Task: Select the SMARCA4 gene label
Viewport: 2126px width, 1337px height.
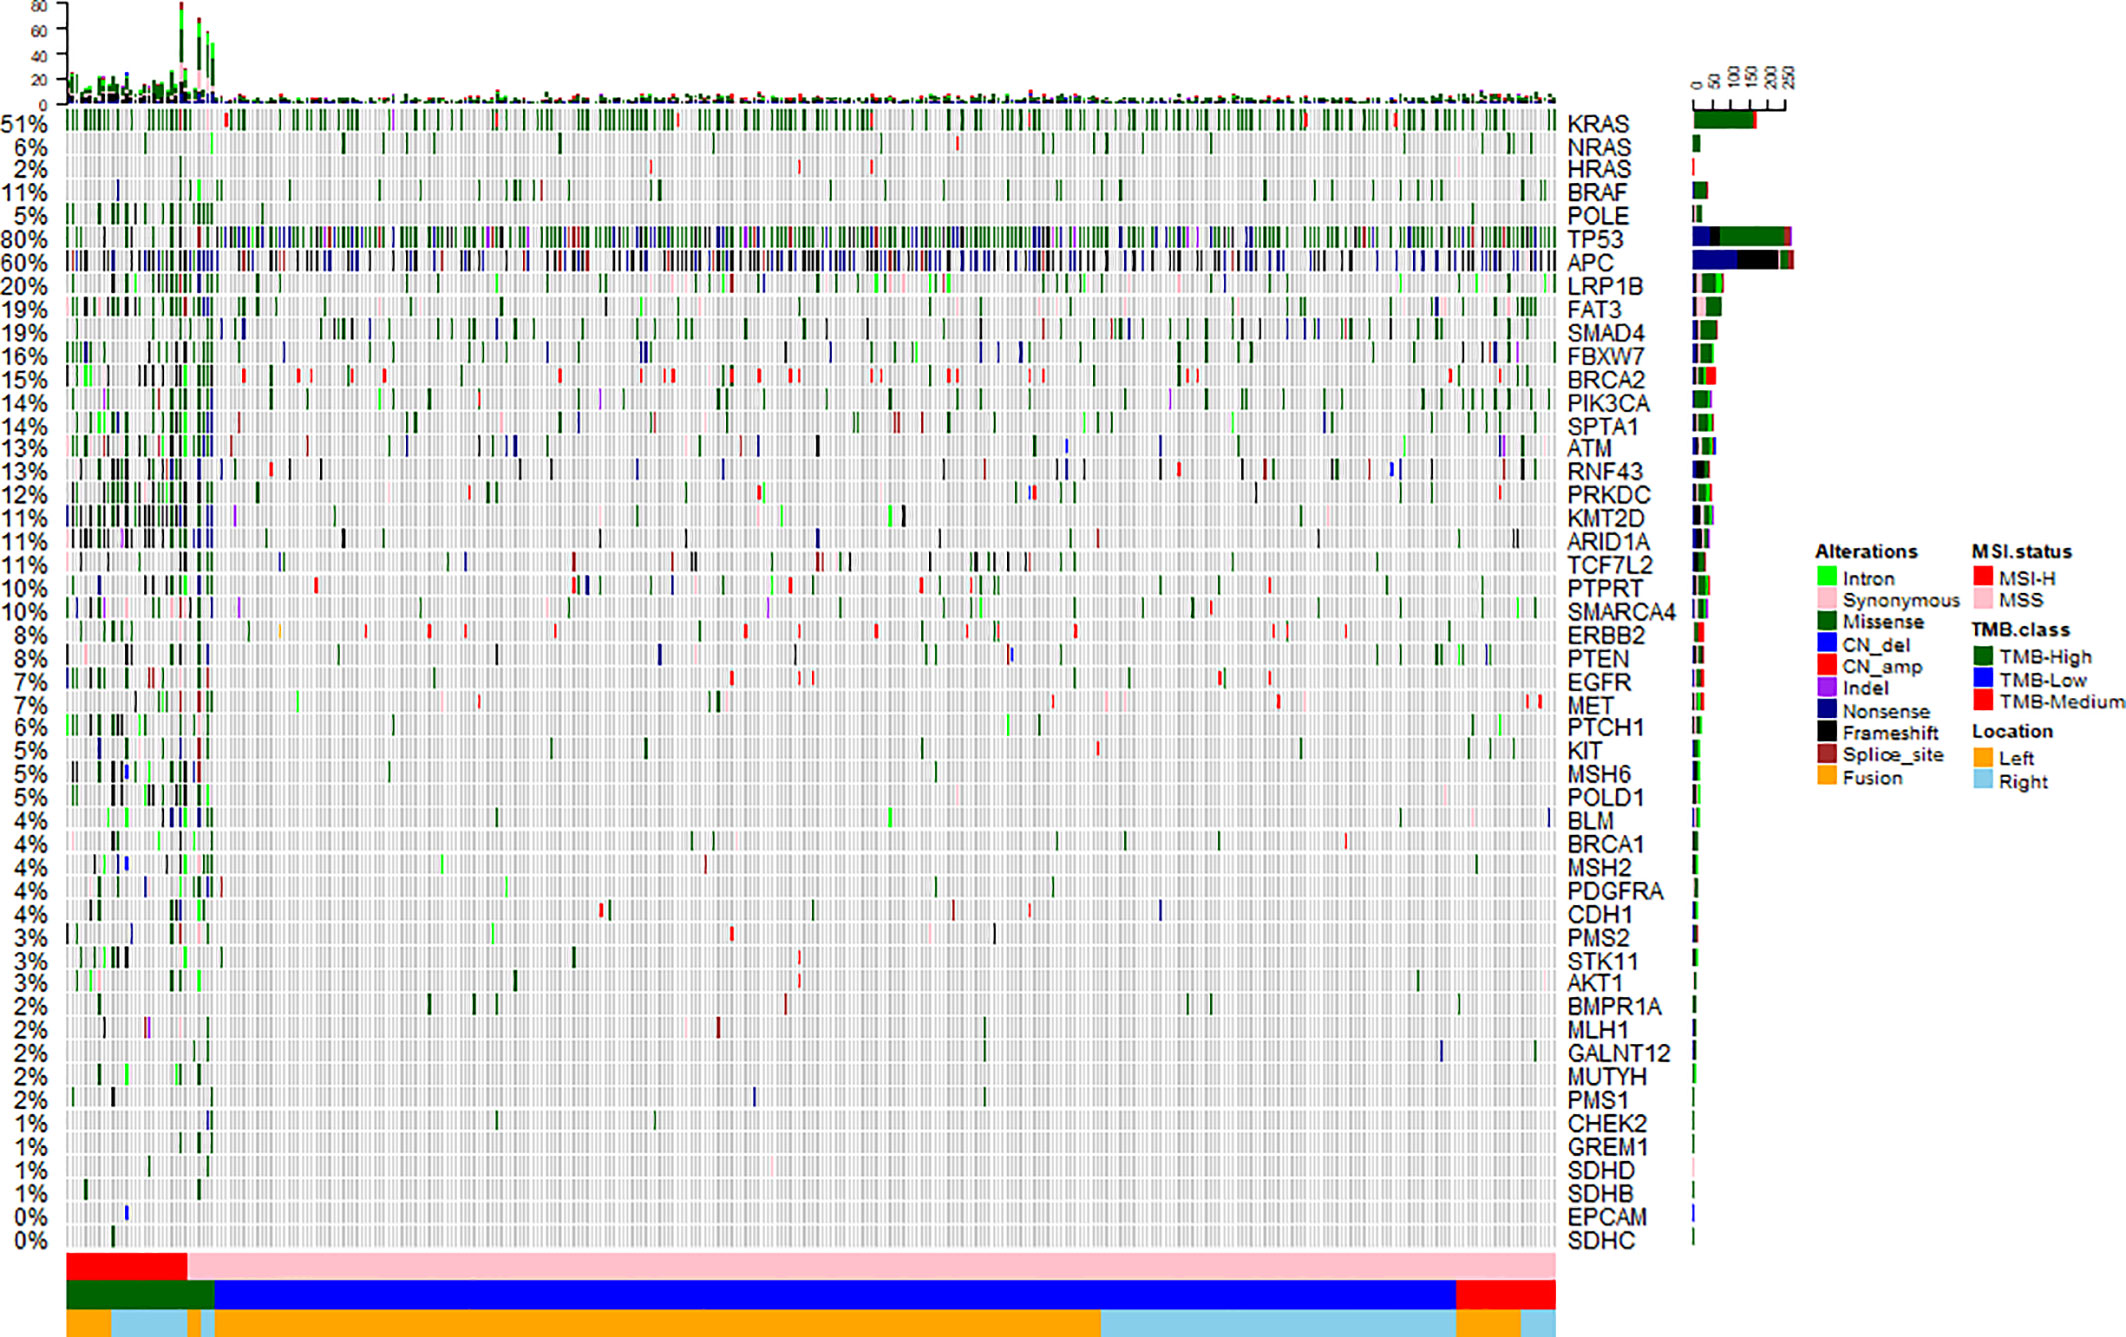Action: (x=1621, y=612)
